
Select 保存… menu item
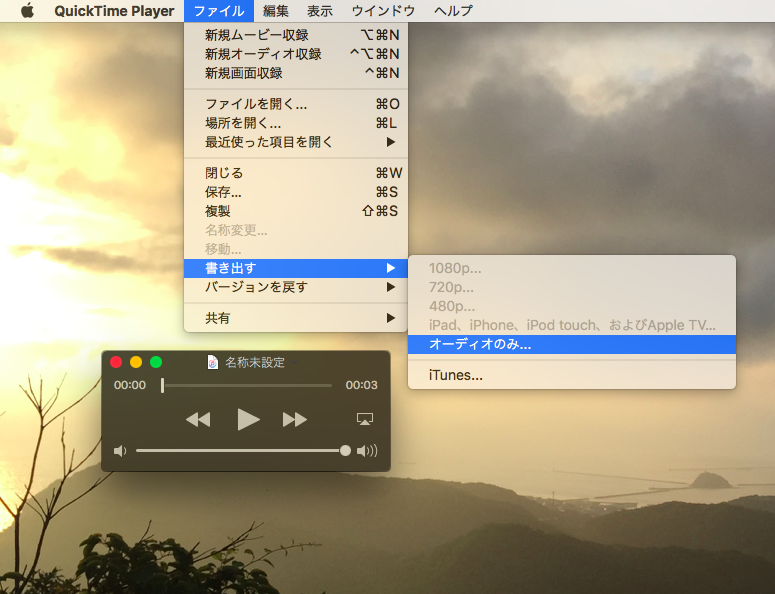tap(296, 192)
